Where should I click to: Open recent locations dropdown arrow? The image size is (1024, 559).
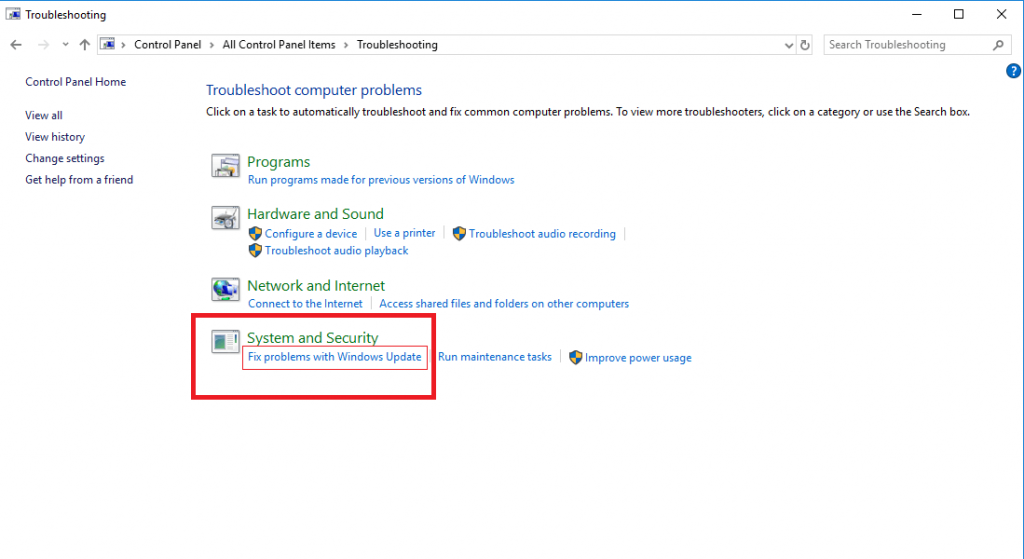[65, 44]
